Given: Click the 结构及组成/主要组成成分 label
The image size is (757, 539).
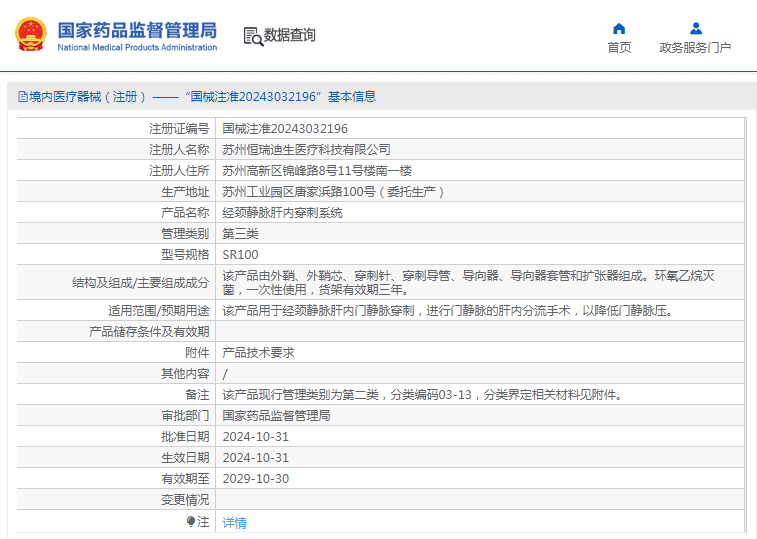Looking at the screenshot, I should point(140,283).
